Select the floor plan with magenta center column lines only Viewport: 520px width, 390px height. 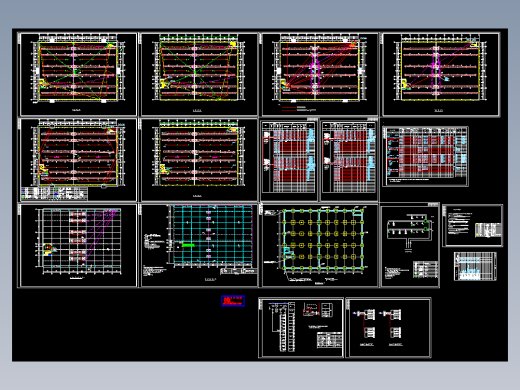pos(441,74)
